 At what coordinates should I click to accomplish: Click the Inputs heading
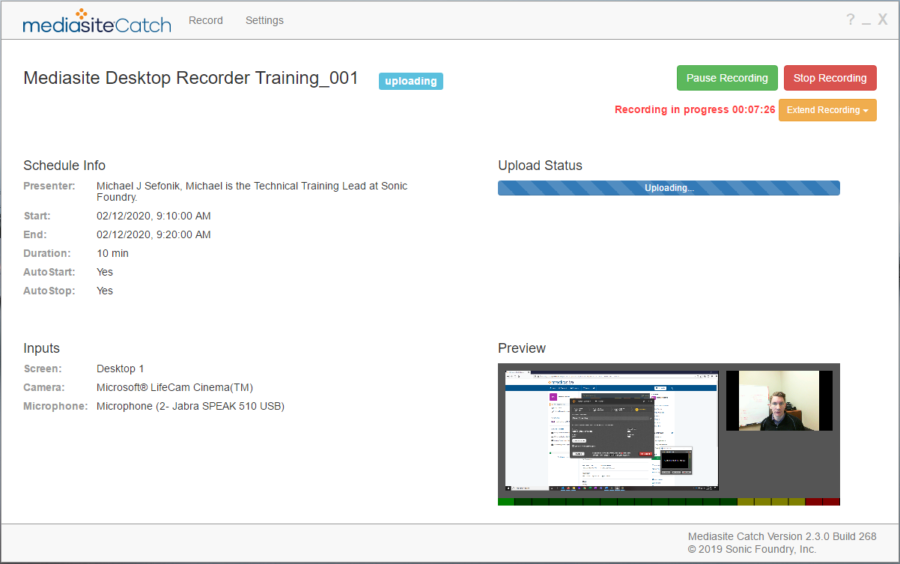coord(41,348)
